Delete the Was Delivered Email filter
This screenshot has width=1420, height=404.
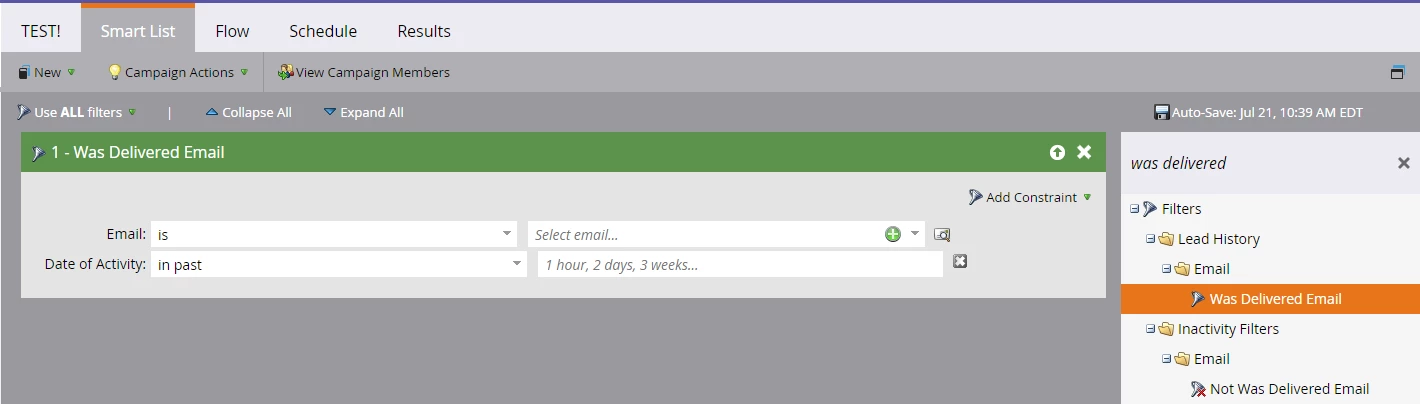click(x=1084, y=152)
